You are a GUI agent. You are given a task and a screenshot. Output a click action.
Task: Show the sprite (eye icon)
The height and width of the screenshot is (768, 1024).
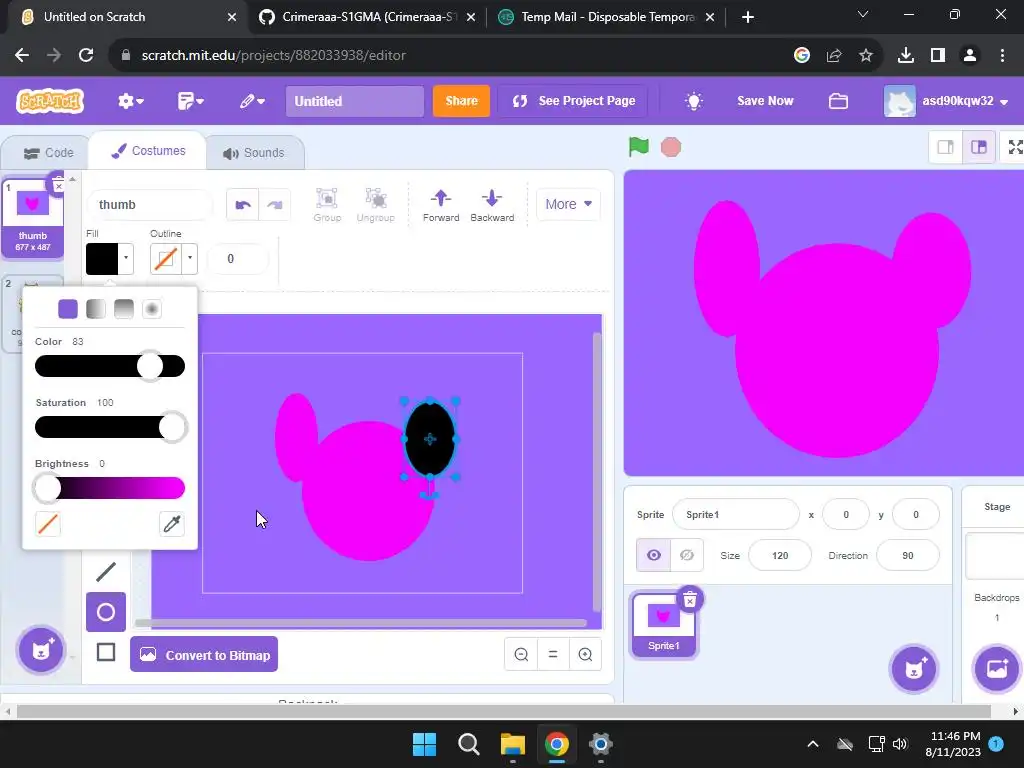[654, 555]
